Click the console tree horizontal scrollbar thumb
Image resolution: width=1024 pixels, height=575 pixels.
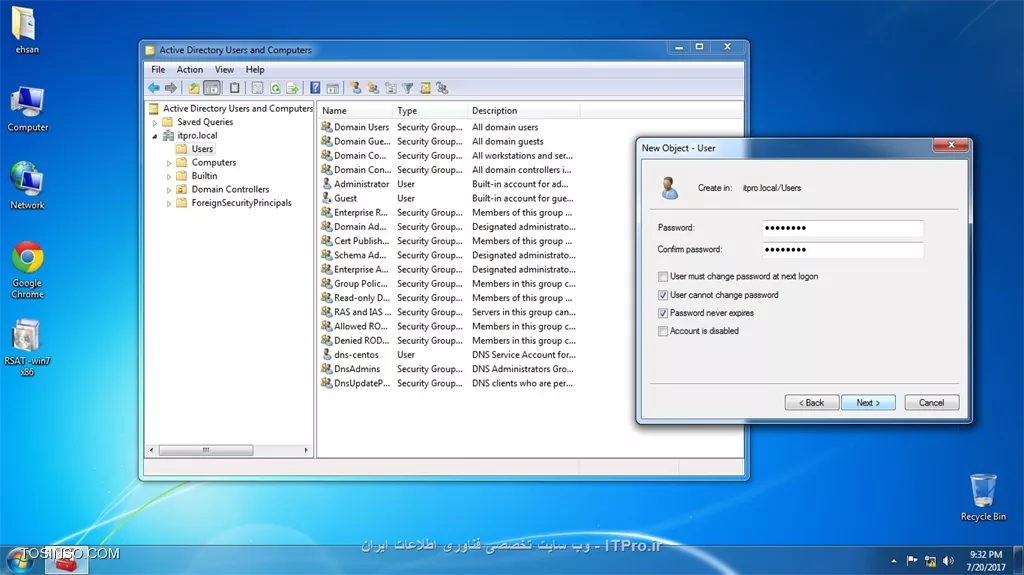pyautogui.click(x=206, y=450)
